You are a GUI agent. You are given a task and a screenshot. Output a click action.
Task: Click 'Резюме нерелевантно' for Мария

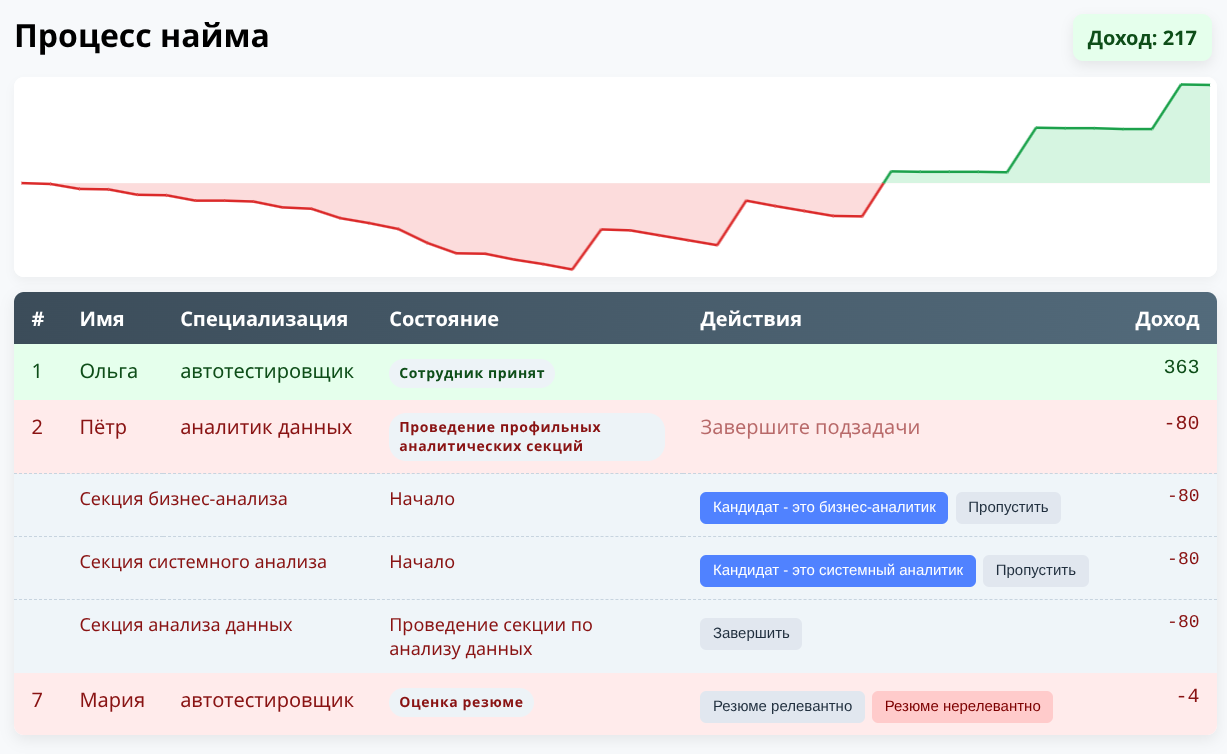[x=961, y=706]
